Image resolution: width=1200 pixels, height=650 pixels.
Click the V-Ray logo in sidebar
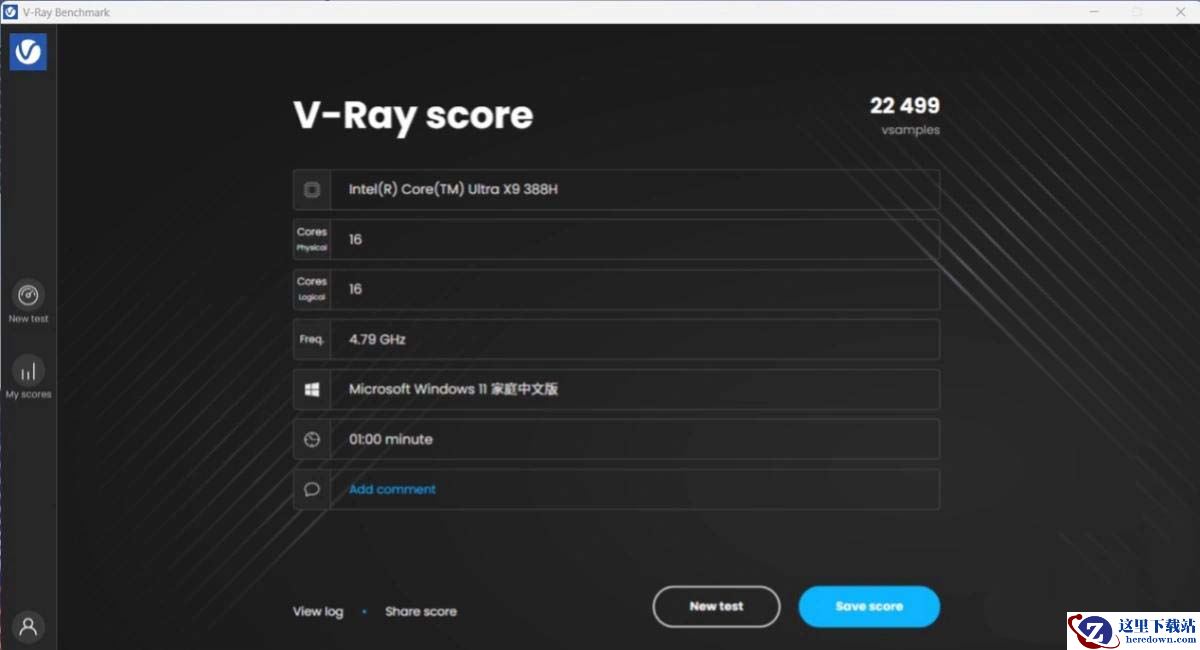[x=28, y=52]
